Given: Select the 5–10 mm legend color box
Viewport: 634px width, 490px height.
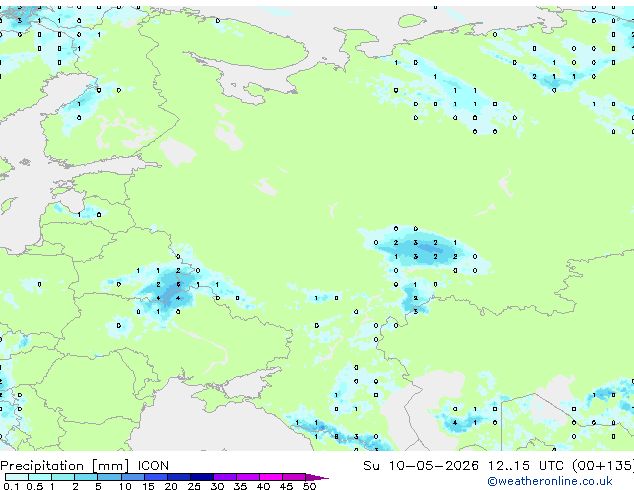Looking at the screenshot, I should (x=109, y=477).
